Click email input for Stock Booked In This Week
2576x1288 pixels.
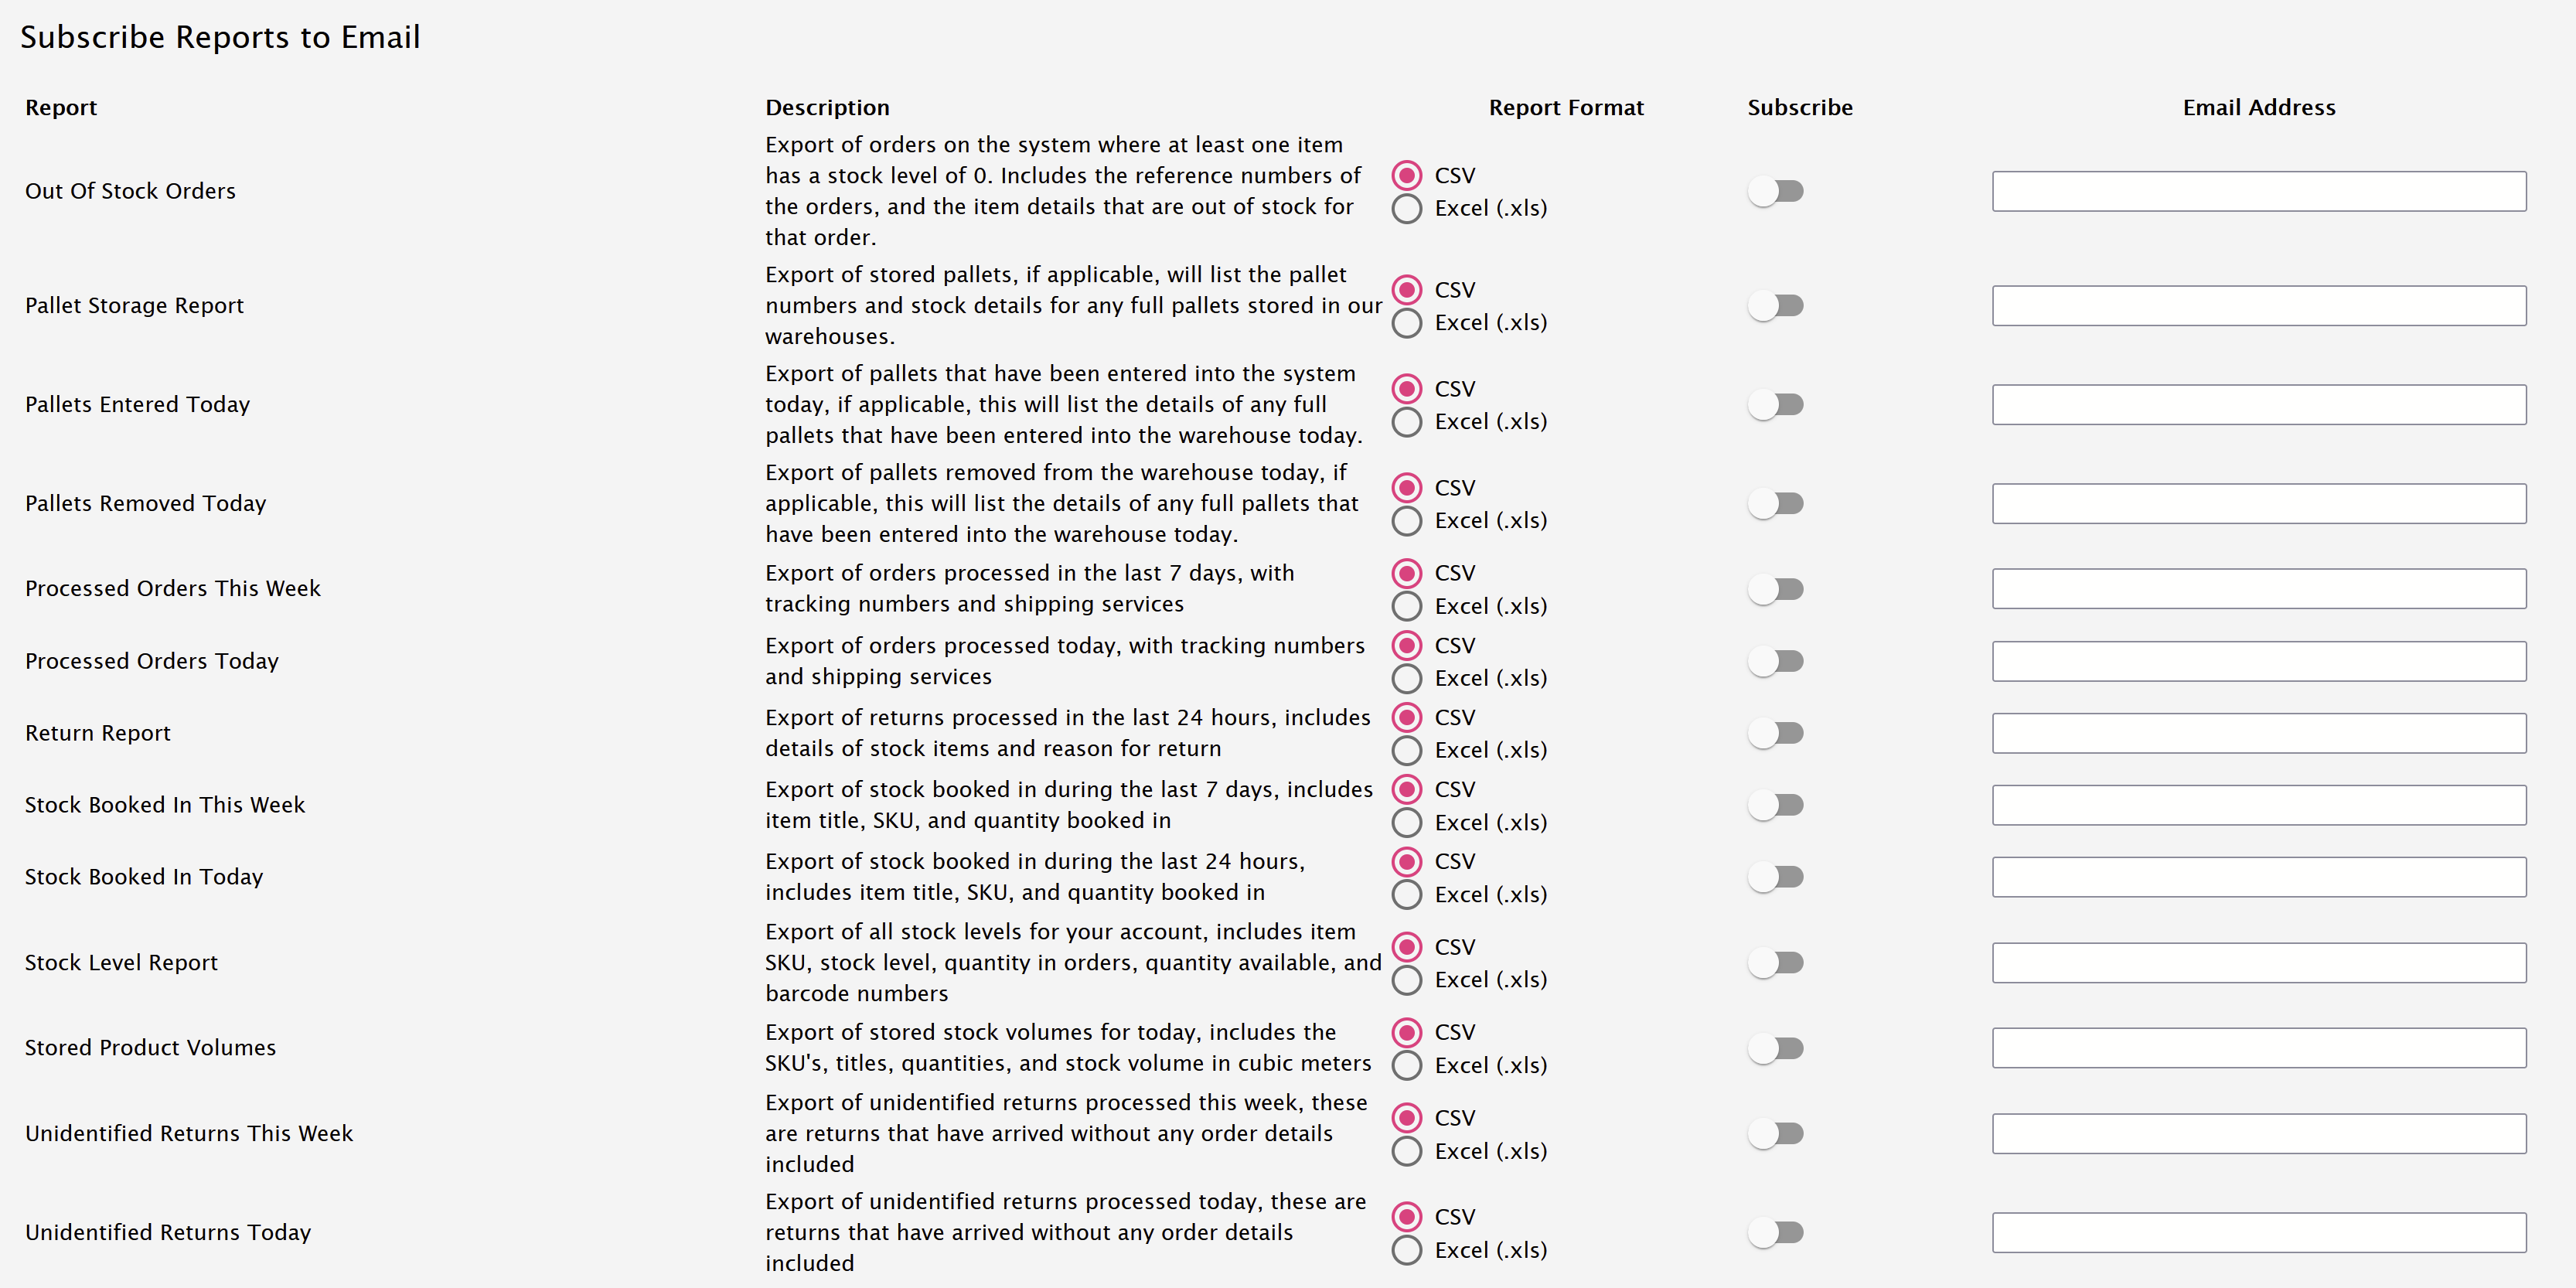pos(2259,805)
